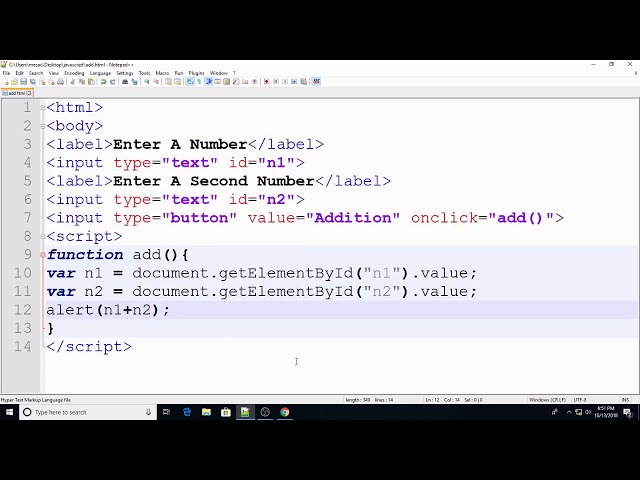This screenshot has width=640, height=480.
Task: Open the user defined language dialog icon
Action: coord(218,82)
